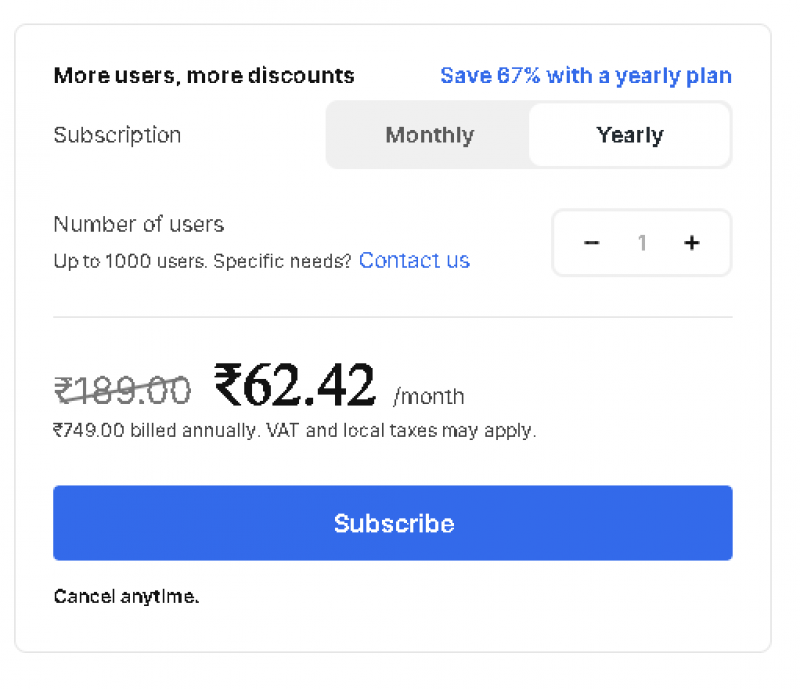Select the /month label next to price
Image resolution: width=800 pixels, height=689 pixels.
coord(430,396)
